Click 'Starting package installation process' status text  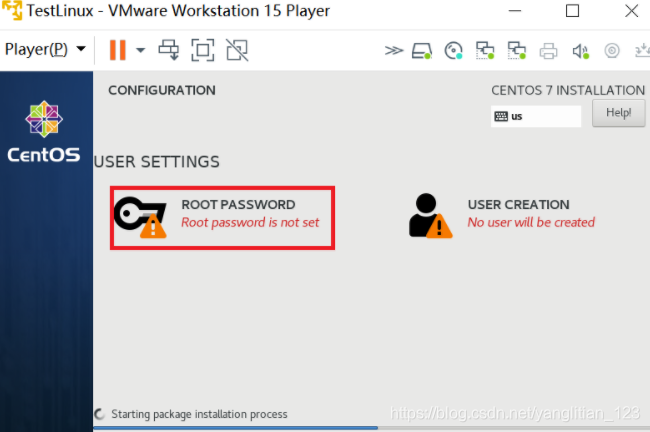(199, 414)
